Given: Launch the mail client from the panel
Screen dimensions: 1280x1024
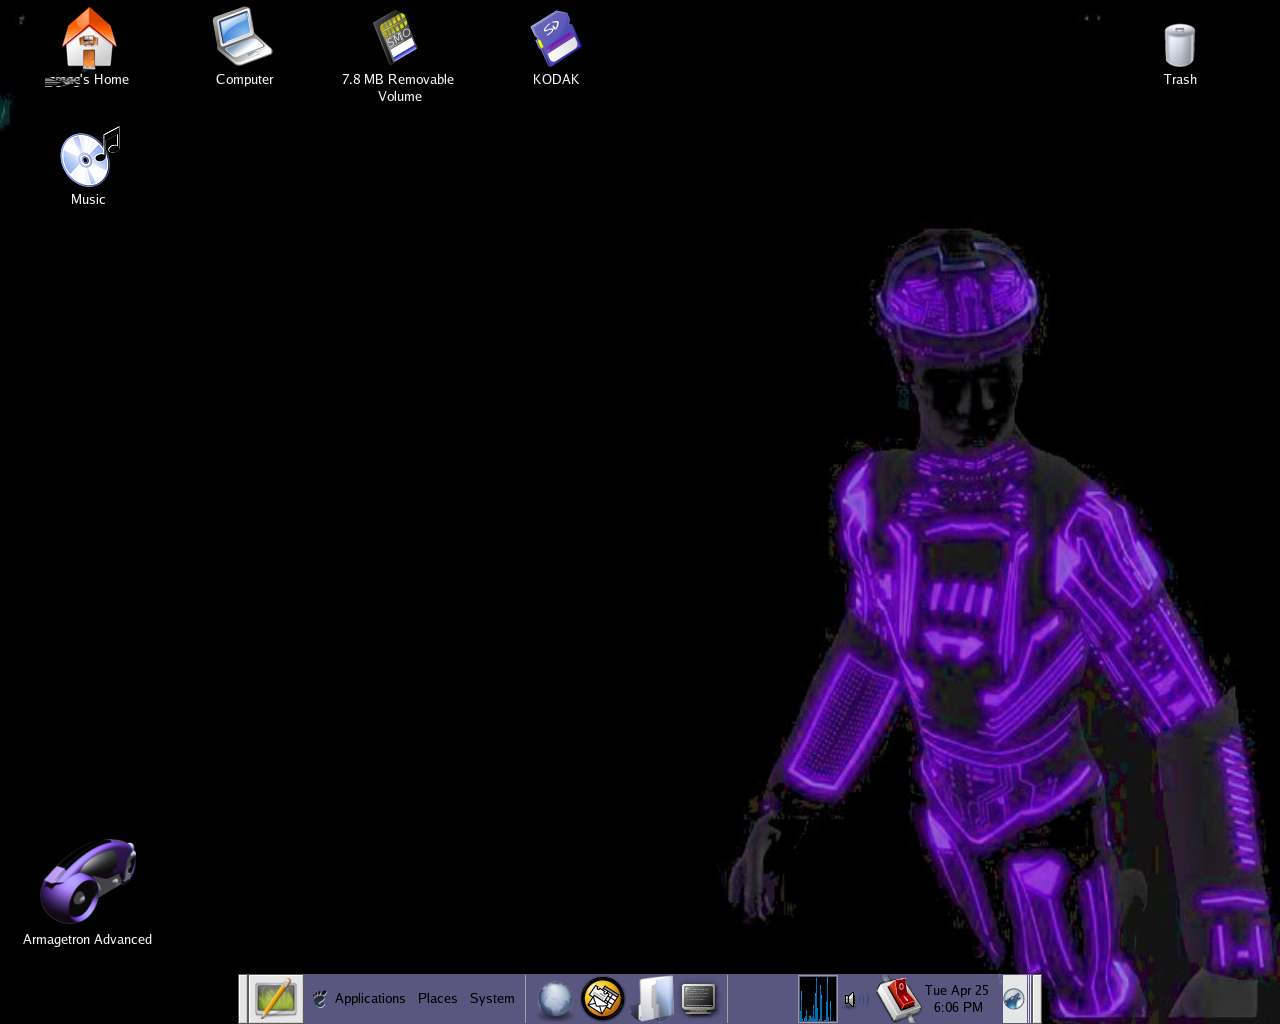Looking at the screenshot, I should 603,999.
